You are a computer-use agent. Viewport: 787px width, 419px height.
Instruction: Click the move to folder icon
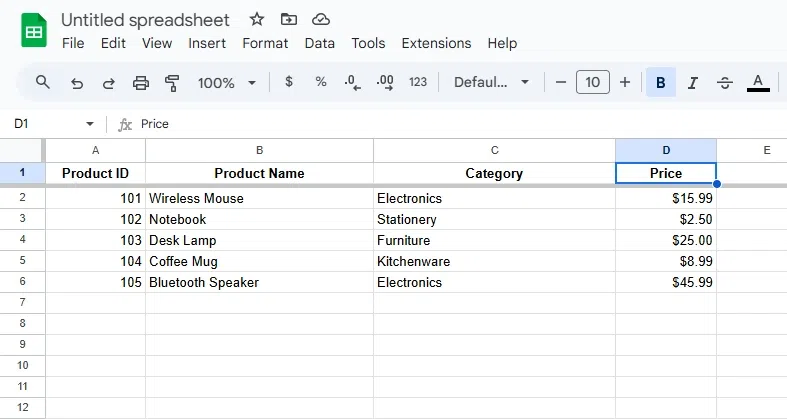[x=289, y=19]
